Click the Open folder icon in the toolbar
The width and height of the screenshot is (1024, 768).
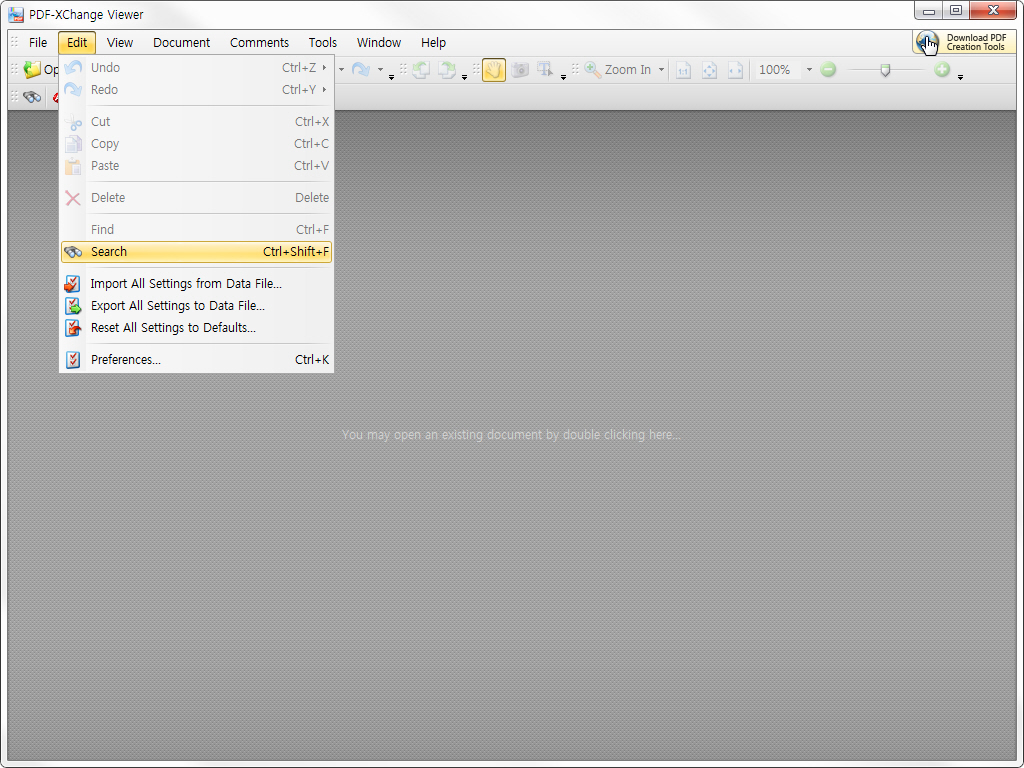point(32,69)
